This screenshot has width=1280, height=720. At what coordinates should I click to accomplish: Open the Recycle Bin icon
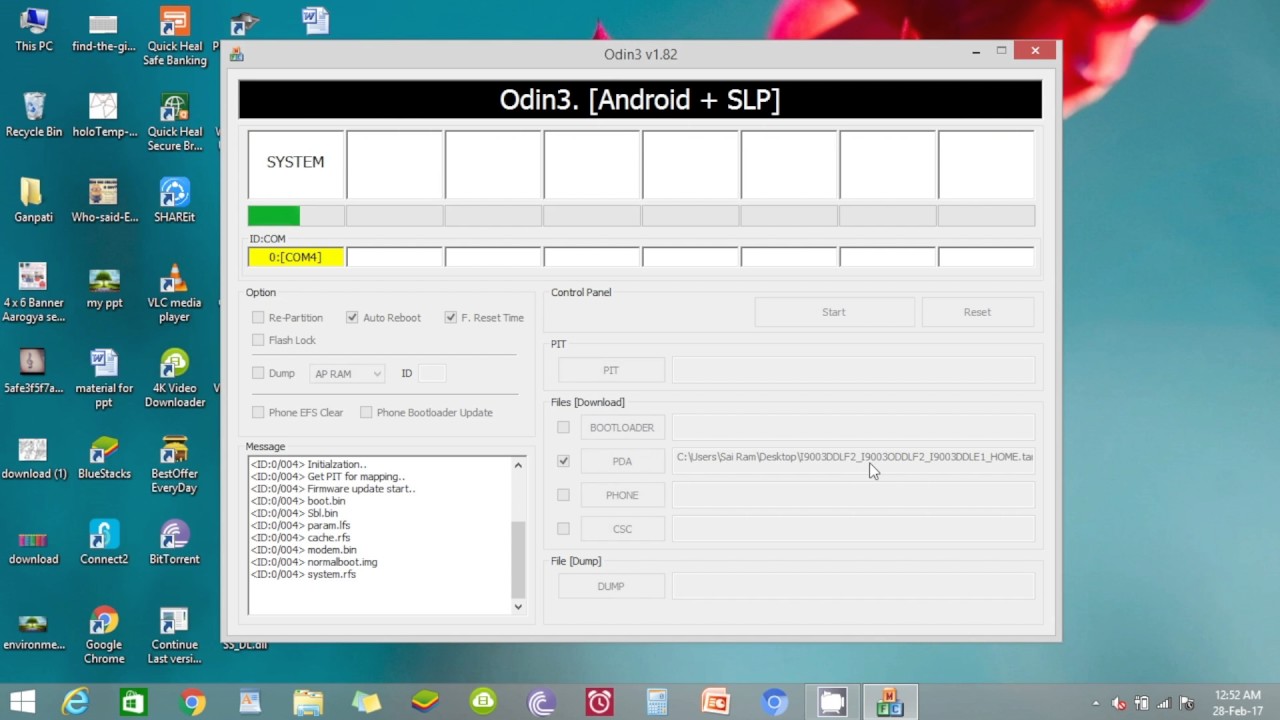coord(33,115)
